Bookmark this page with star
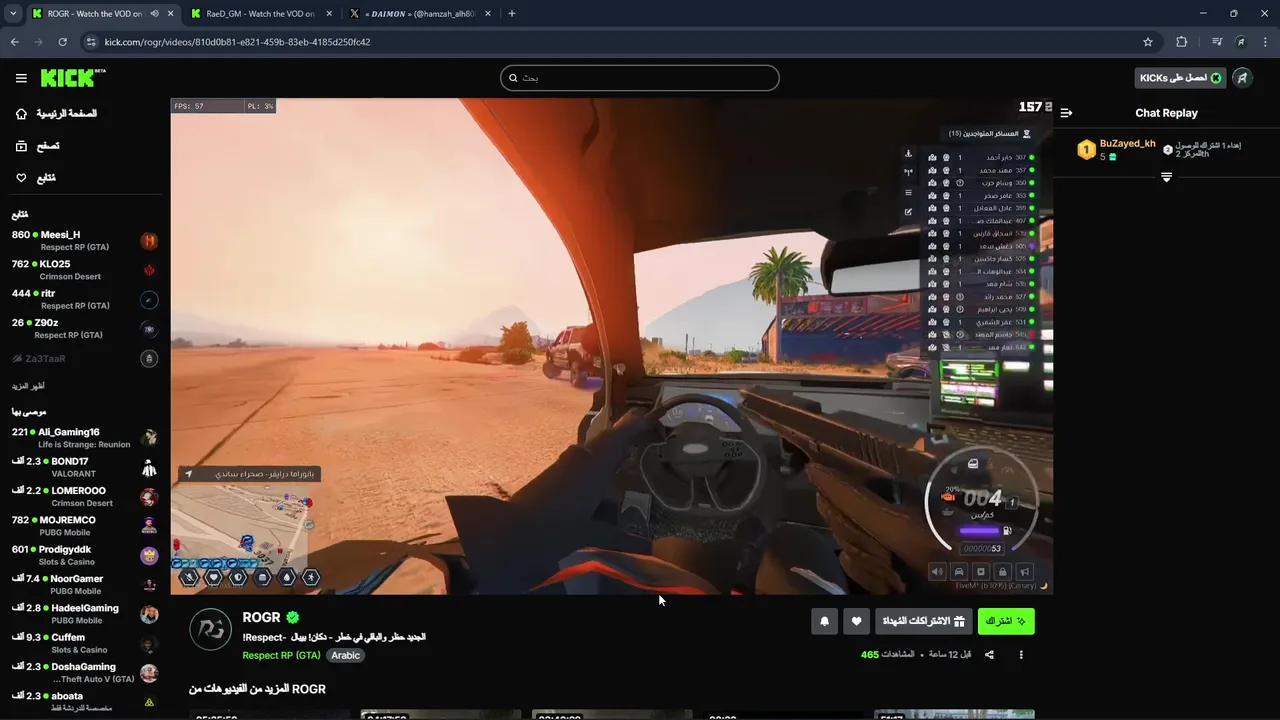 pos(1148,42)
